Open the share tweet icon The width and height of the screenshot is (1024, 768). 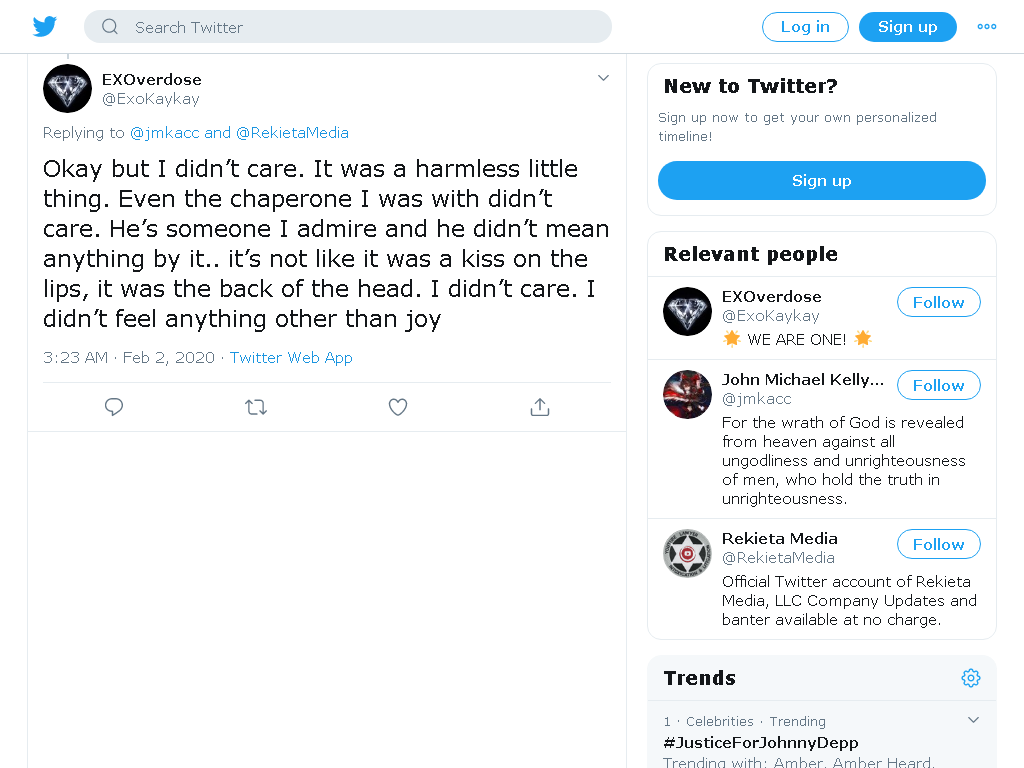[x=539, y=407]
